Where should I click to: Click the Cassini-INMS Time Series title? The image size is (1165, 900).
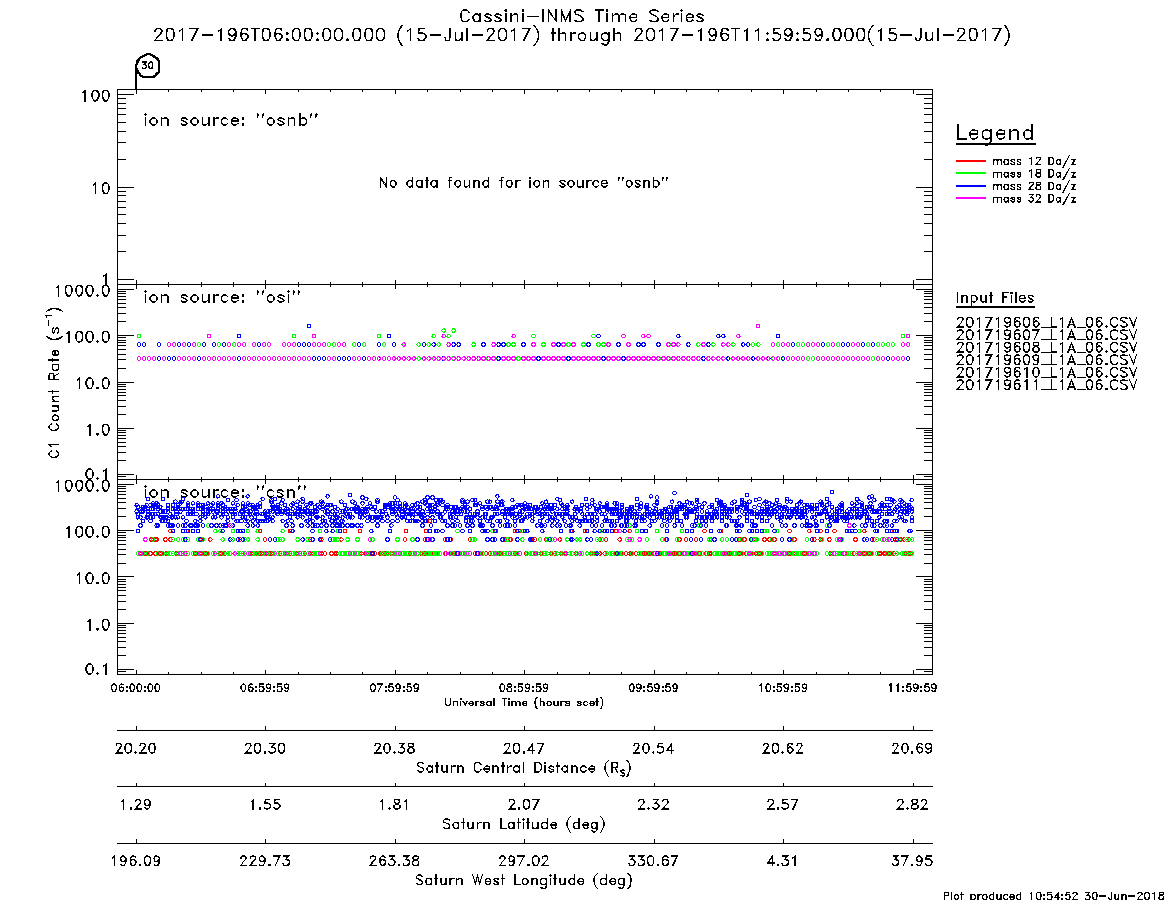(582, 16)
